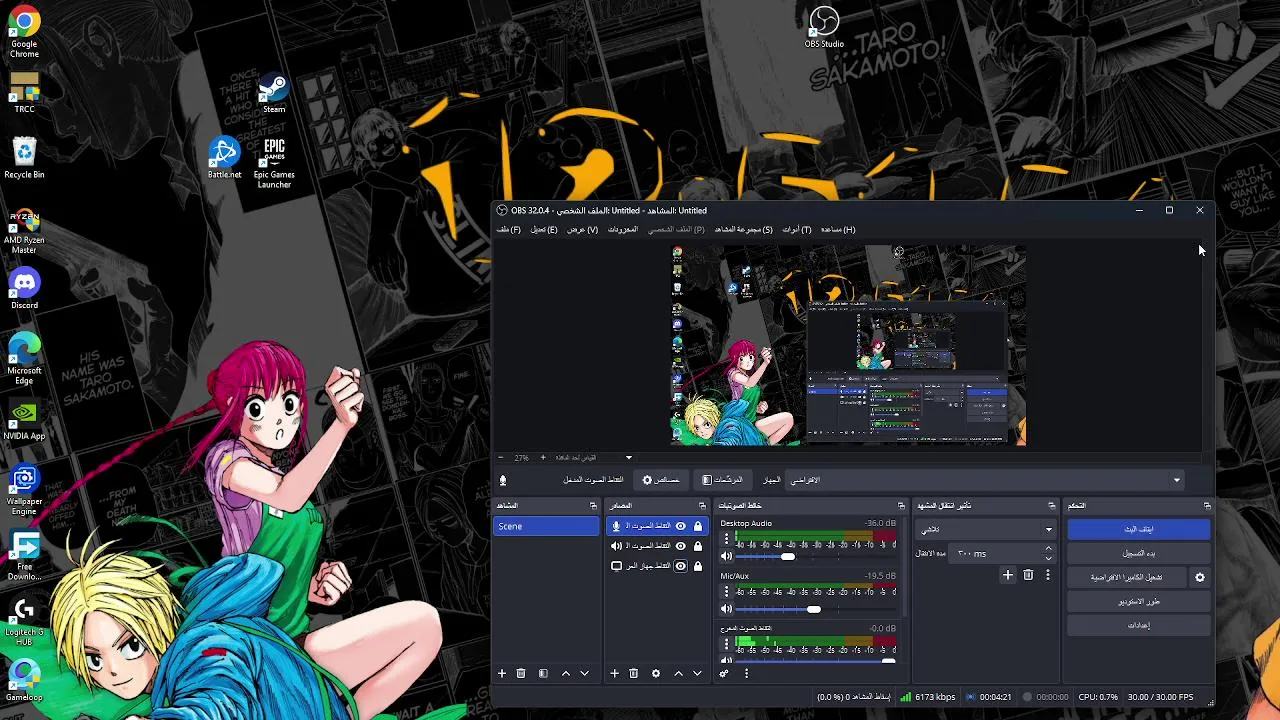Open Tools (T) menu

pos(797,230)
